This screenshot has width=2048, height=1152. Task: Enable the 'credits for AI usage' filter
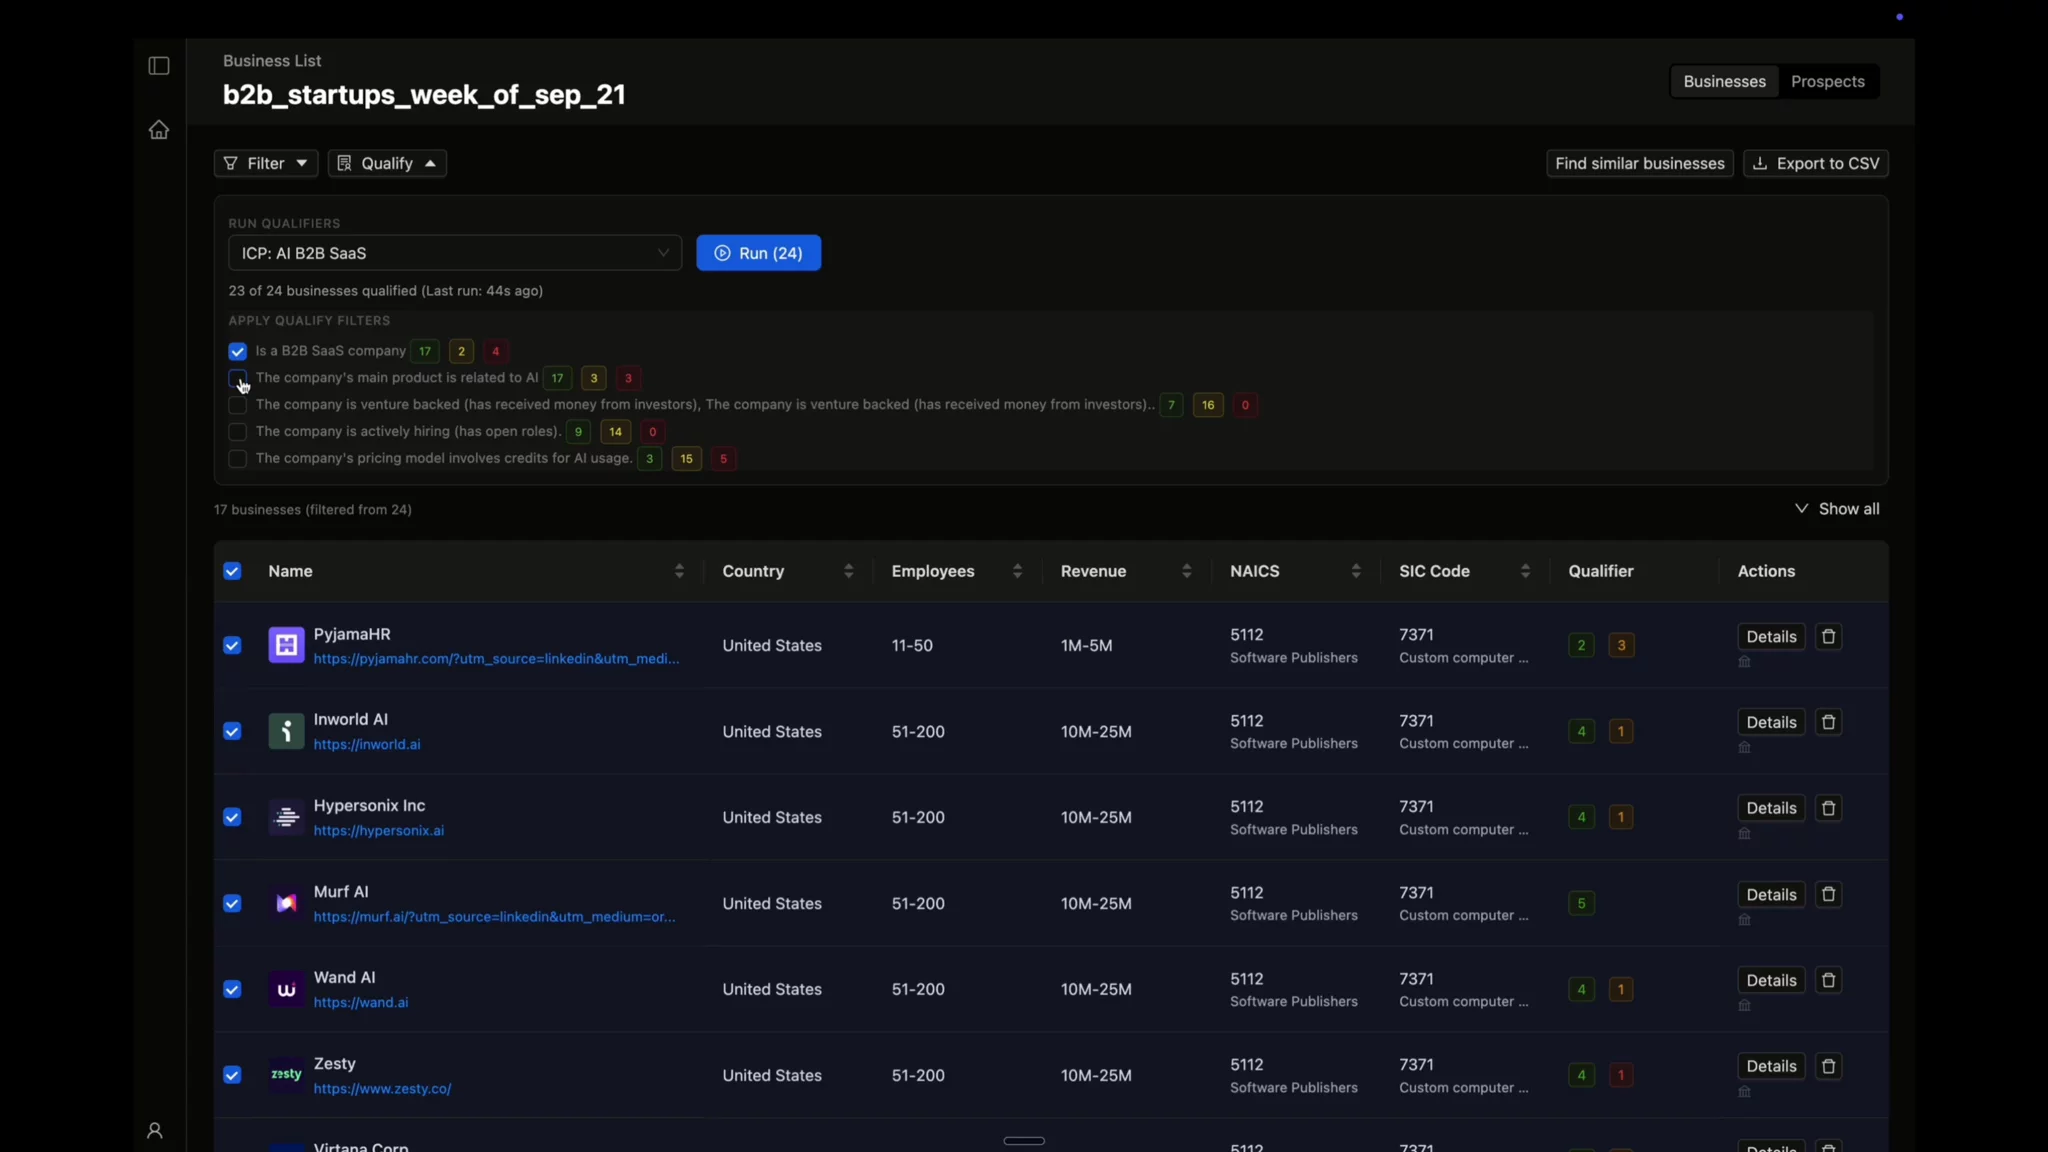point(237,459)
